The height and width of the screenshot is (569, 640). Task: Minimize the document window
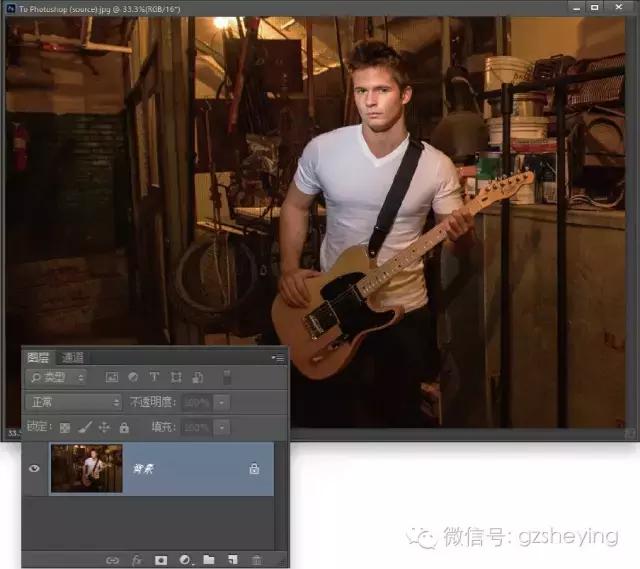[x=576, y=8]
